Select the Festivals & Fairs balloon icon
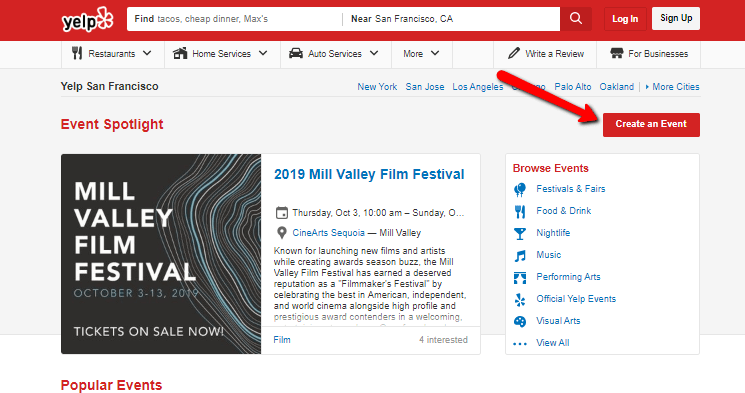The image size is (745, 393). [x=520, y=189]
